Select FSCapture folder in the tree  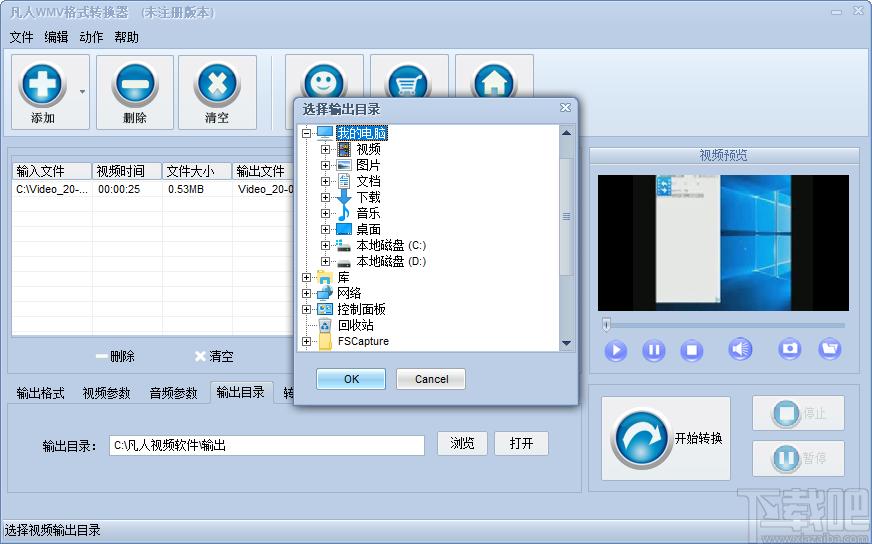(363, 342)
